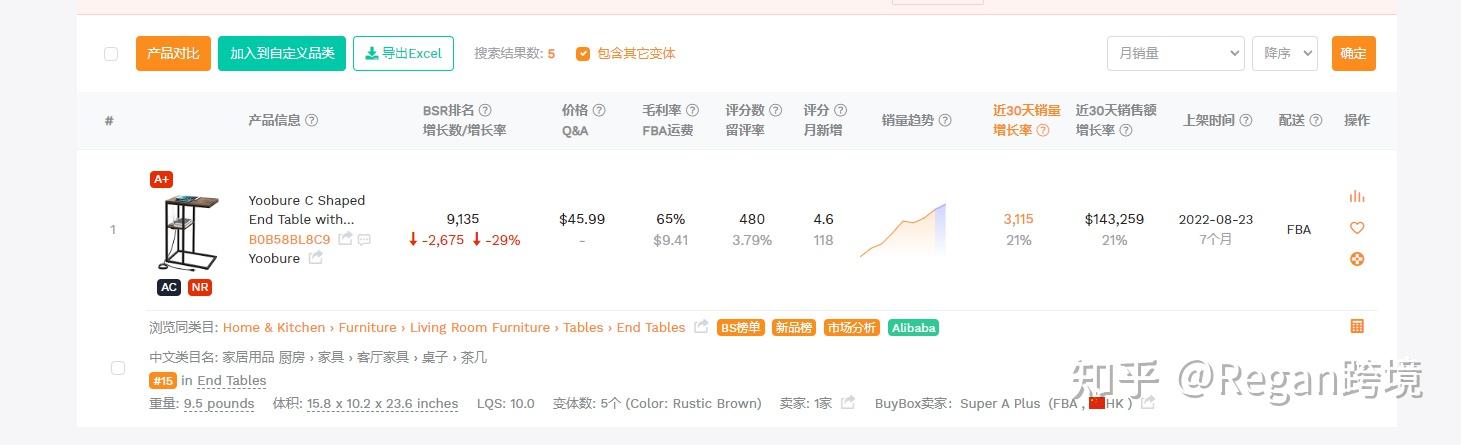Open the 降序 sort order dropdown
Viewport: 1461px width, 445px height.
tap(1284, 54)
